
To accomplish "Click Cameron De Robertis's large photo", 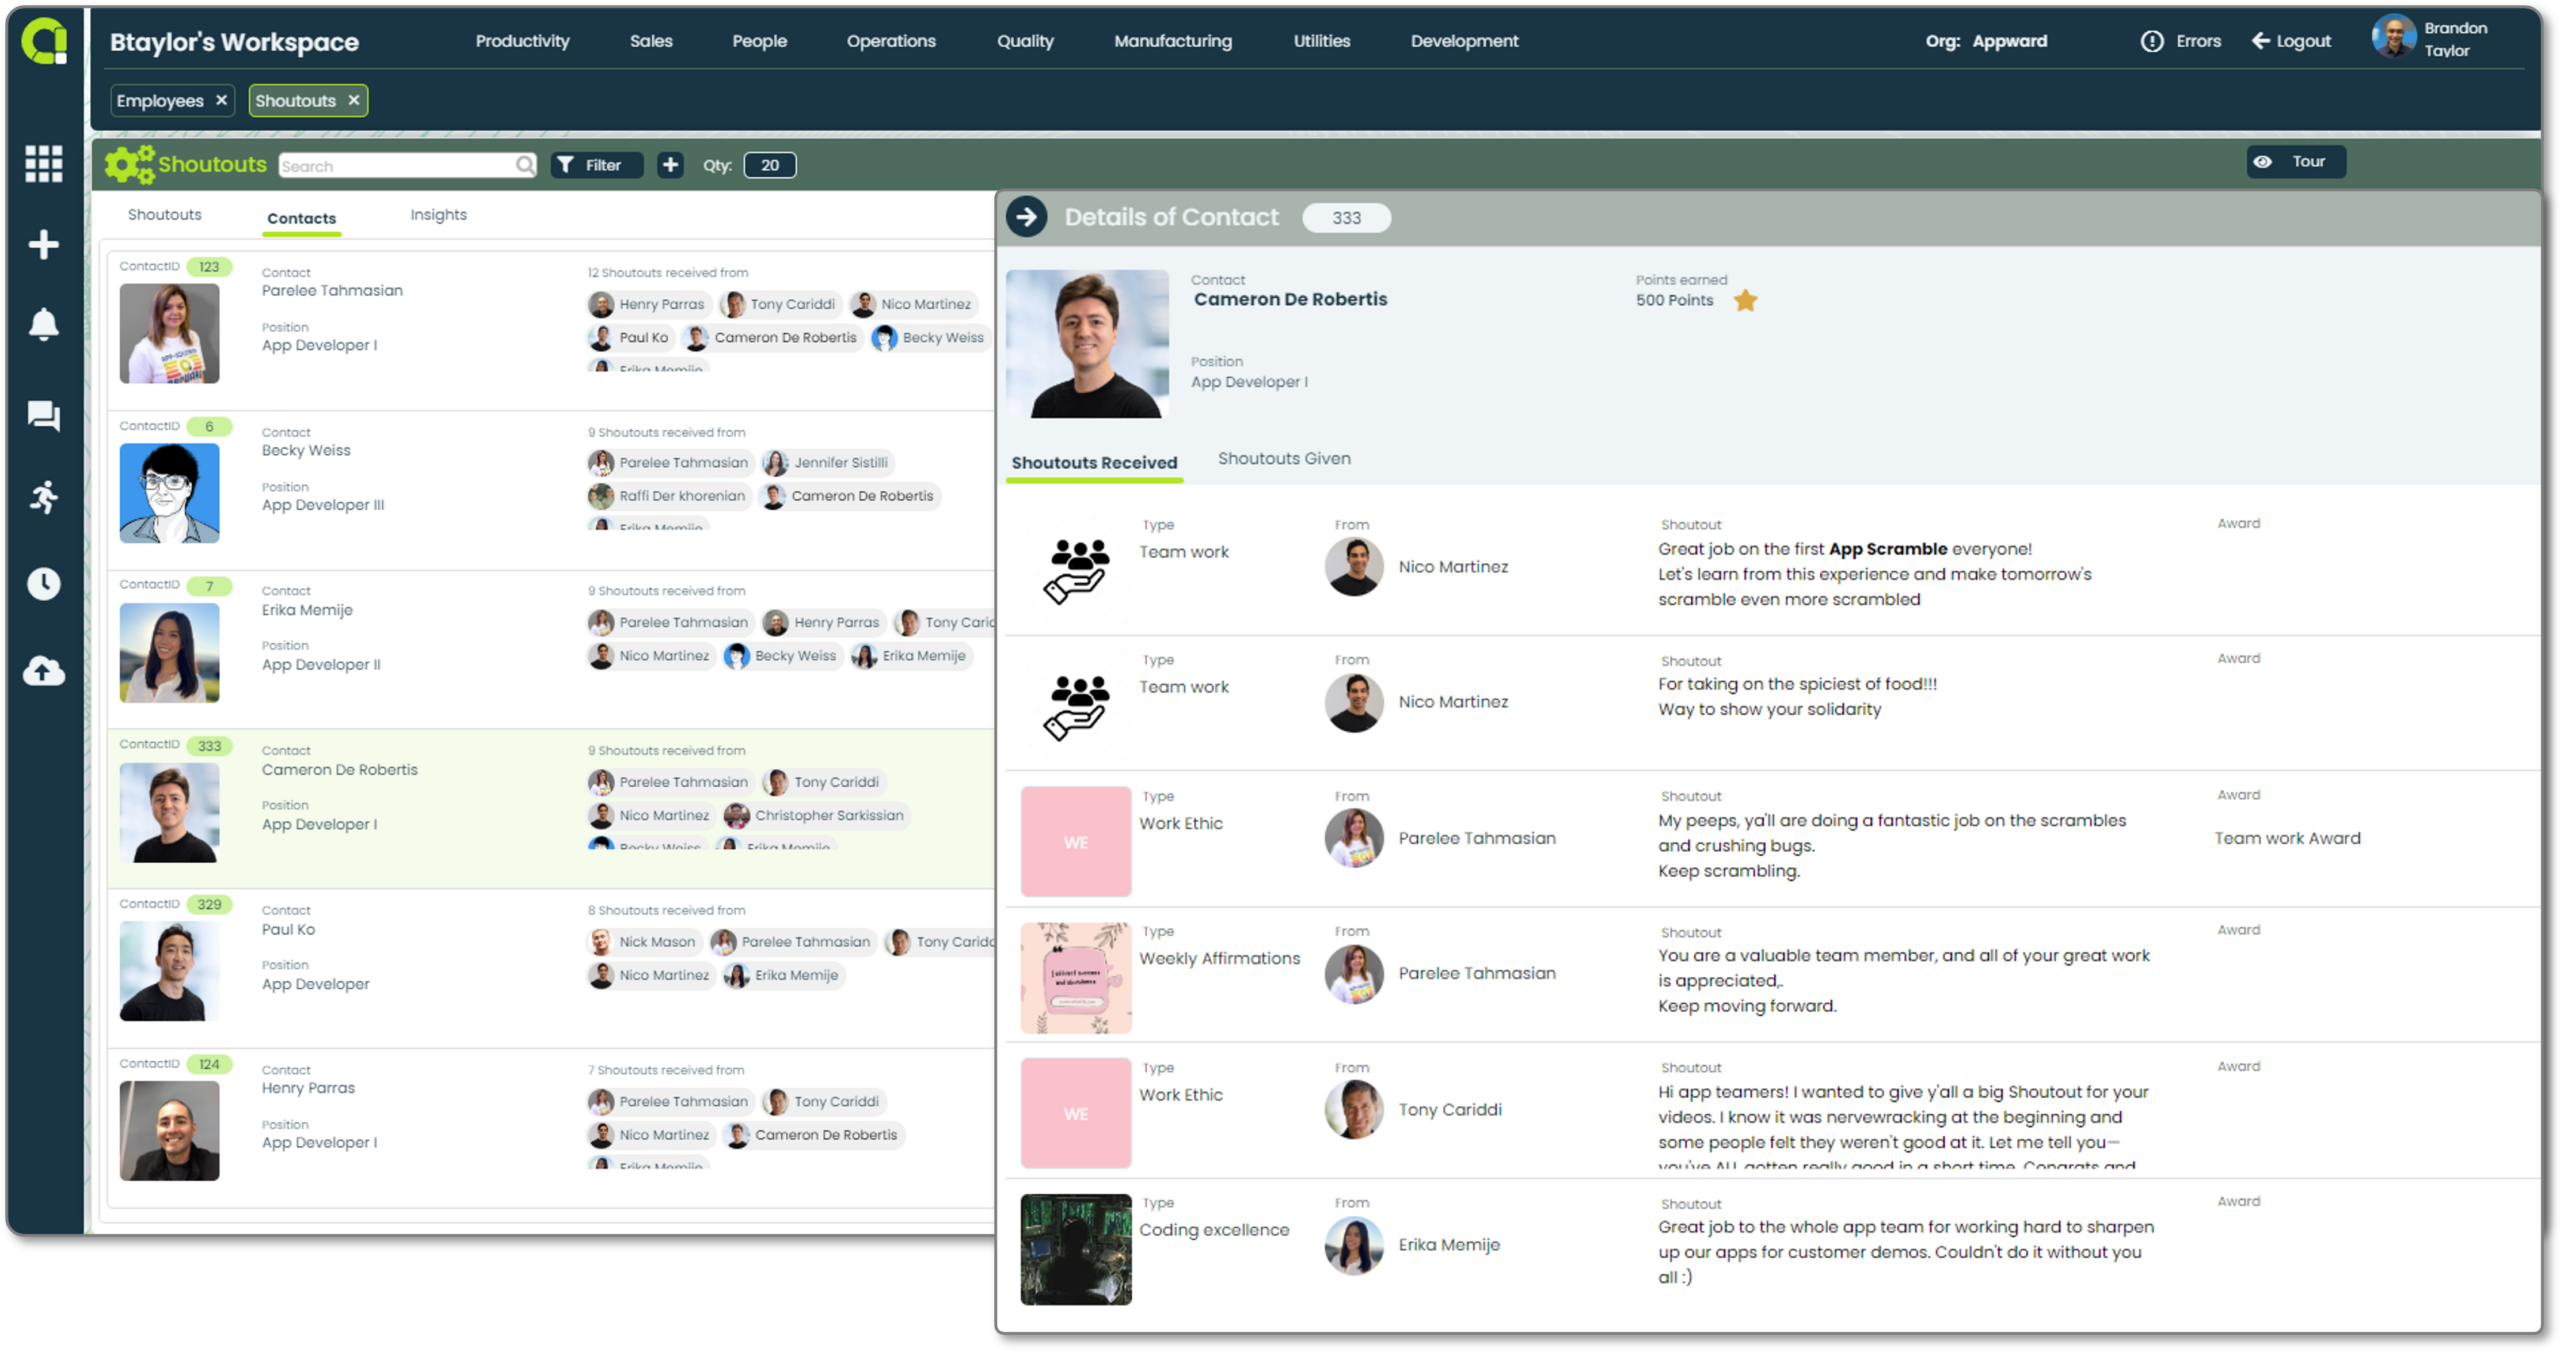I will click(x=1087, y=343).
